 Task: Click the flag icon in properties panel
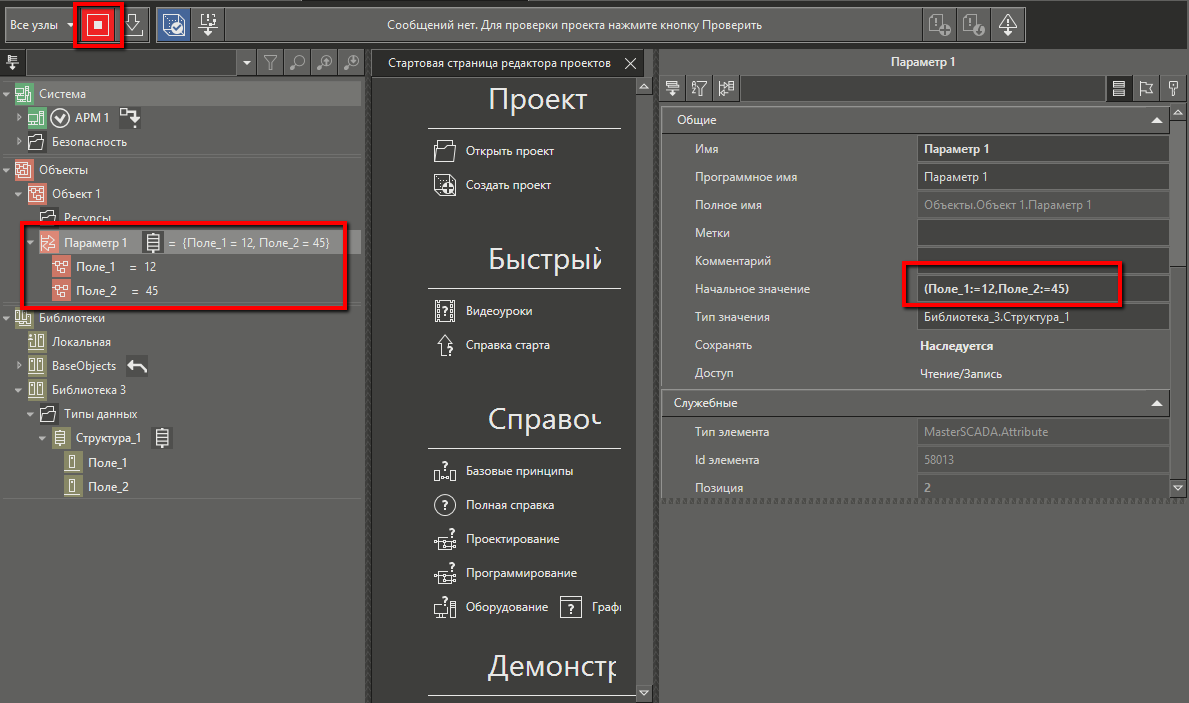[x=1146, y=88]
